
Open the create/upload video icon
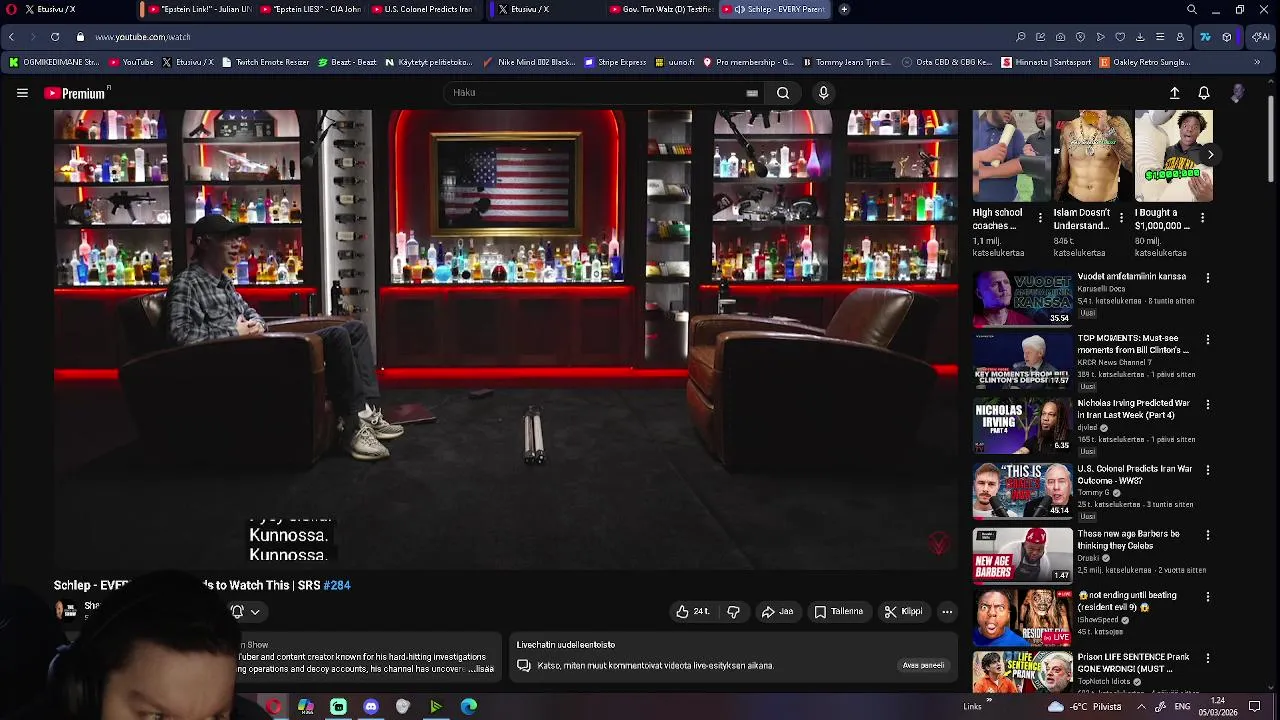1175,93
